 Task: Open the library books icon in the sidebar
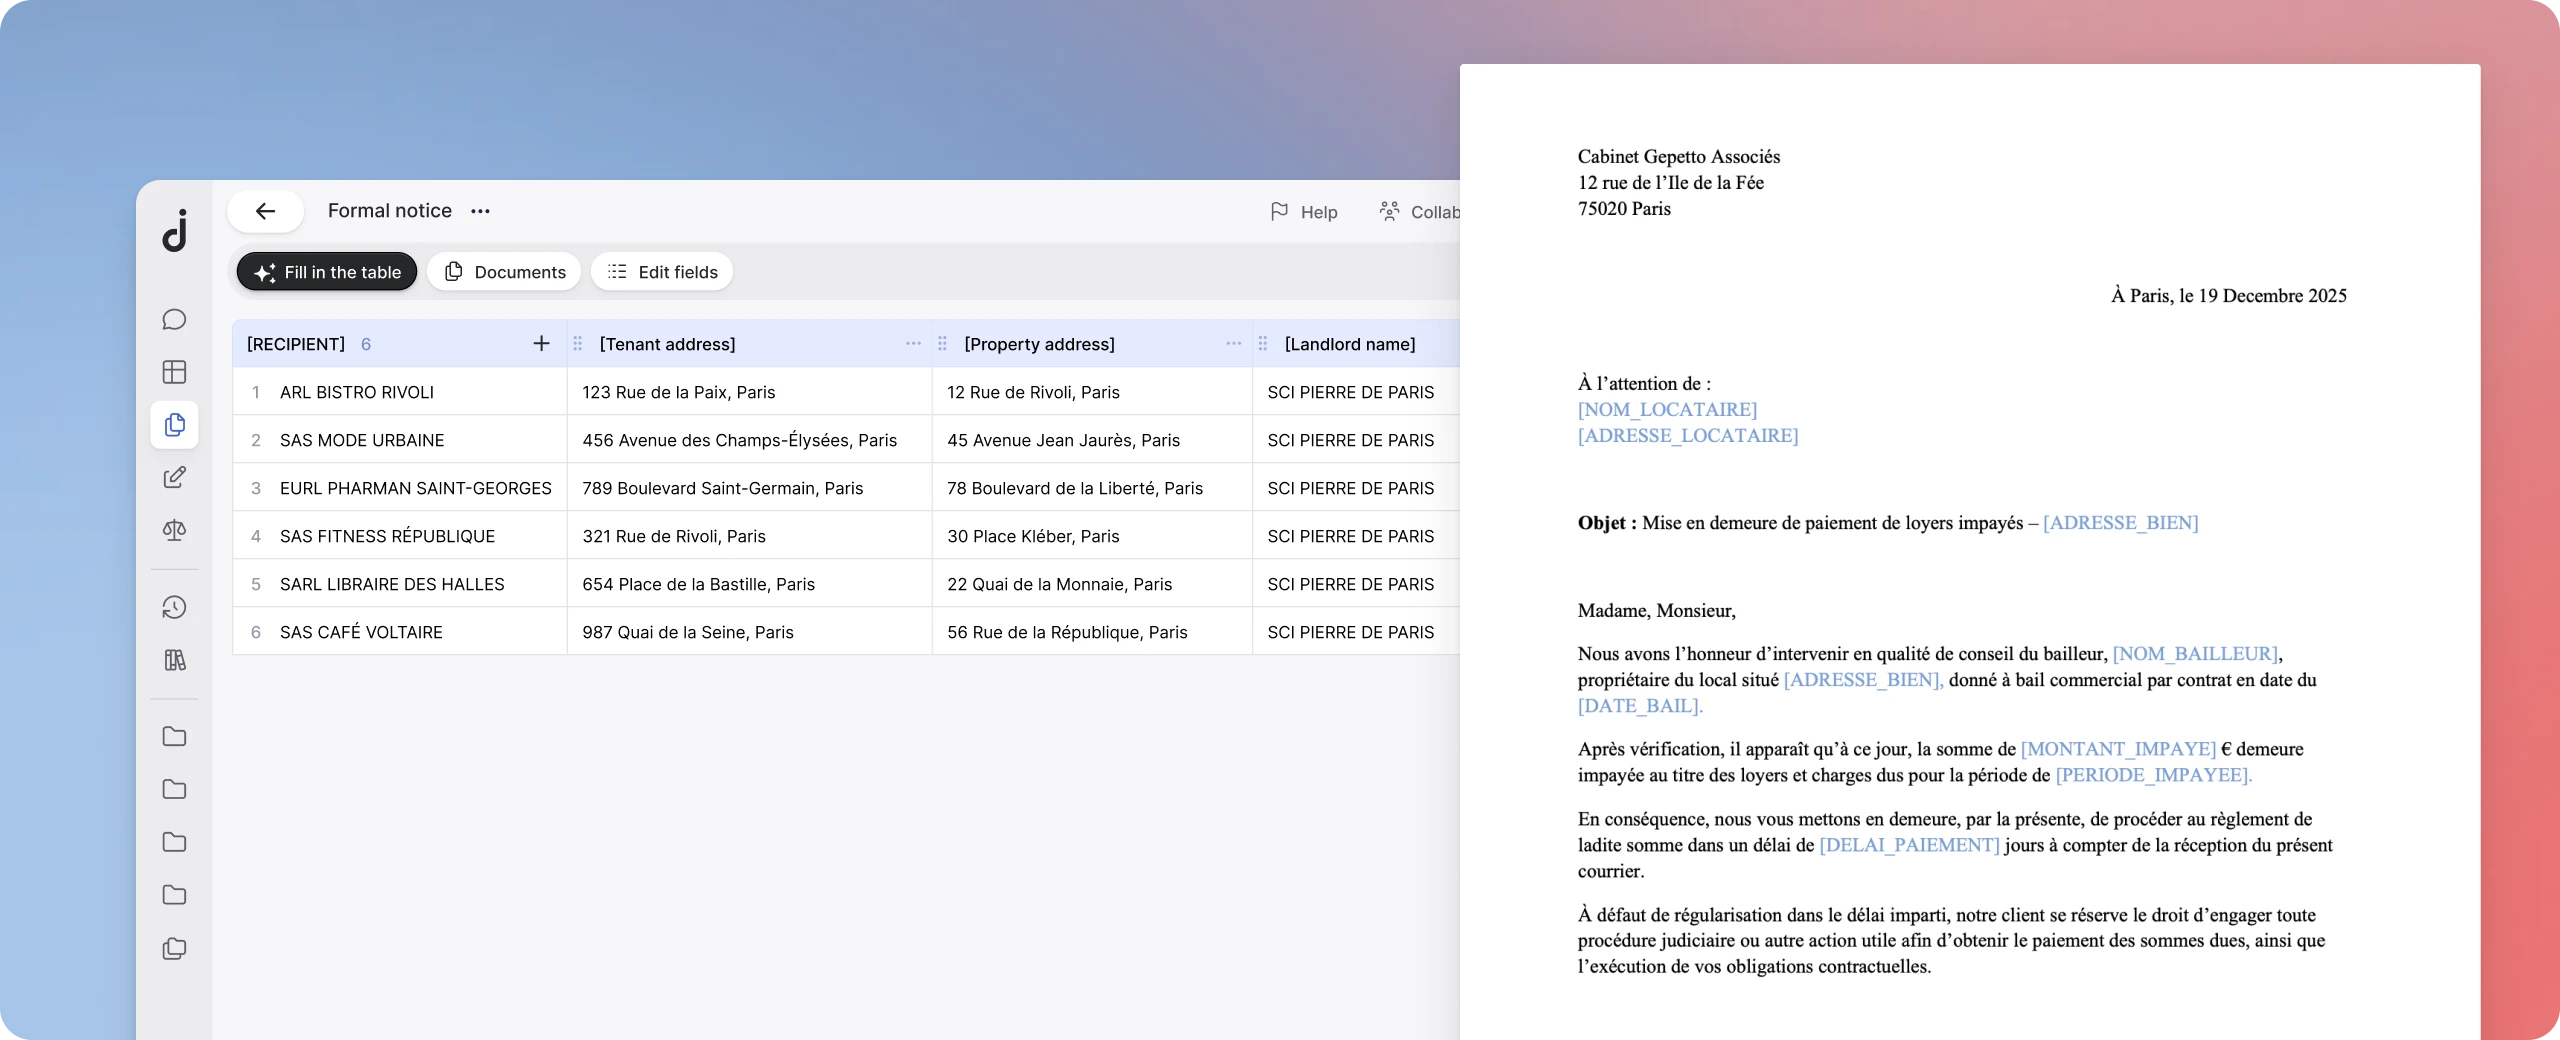pos(174,660)
